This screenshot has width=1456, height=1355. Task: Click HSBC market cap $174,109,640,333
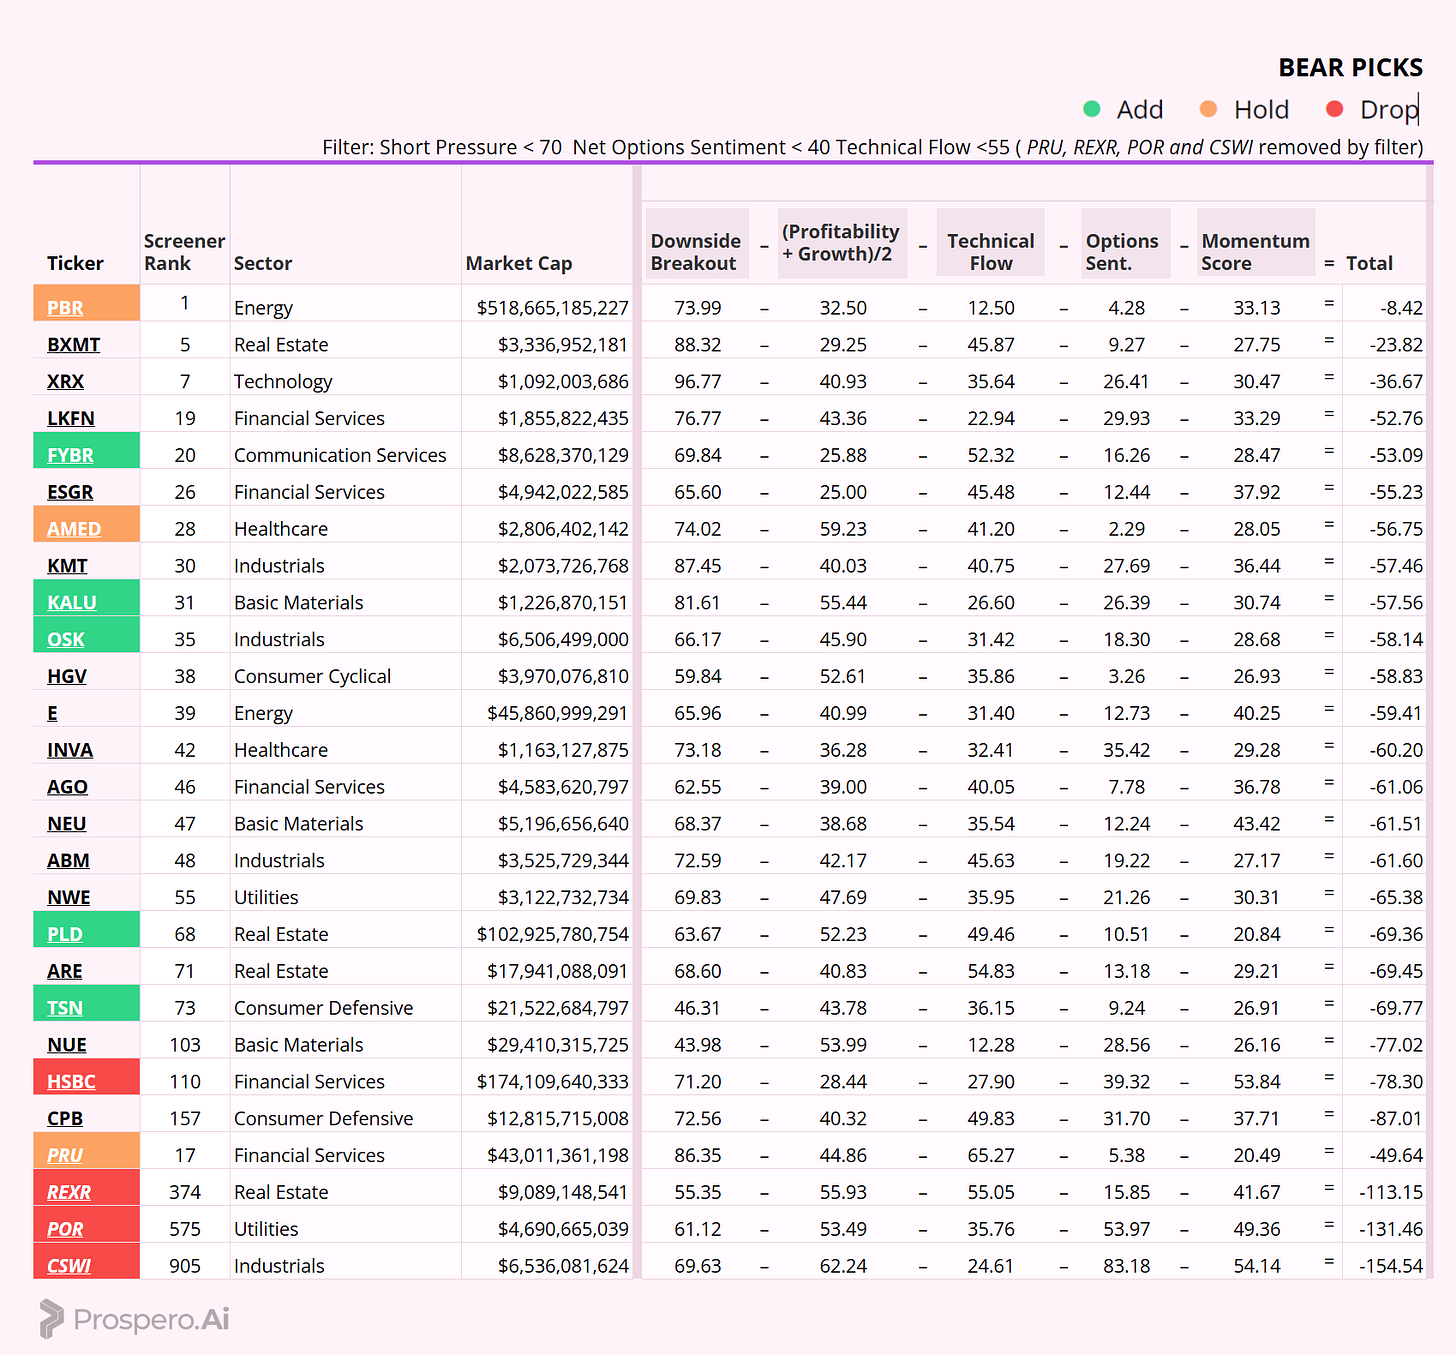552,1083
